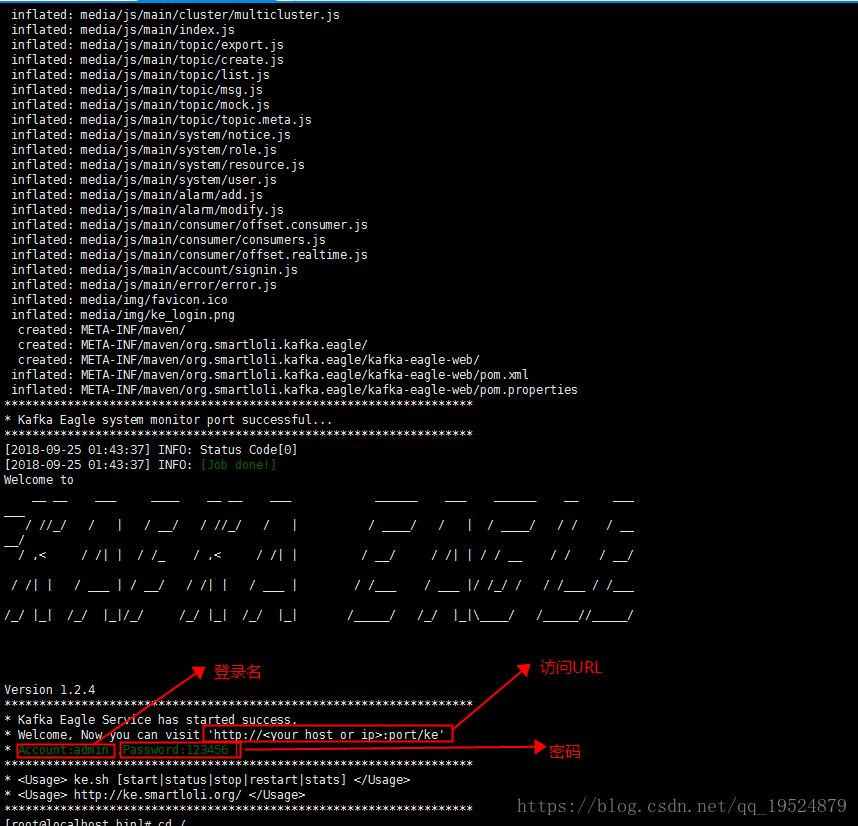Image resolution: width=858 pixels, height=826 pixels.
Task: Click the line 'inflated: media/img/favicon.ico'
Action: click(x=119, y=300)
